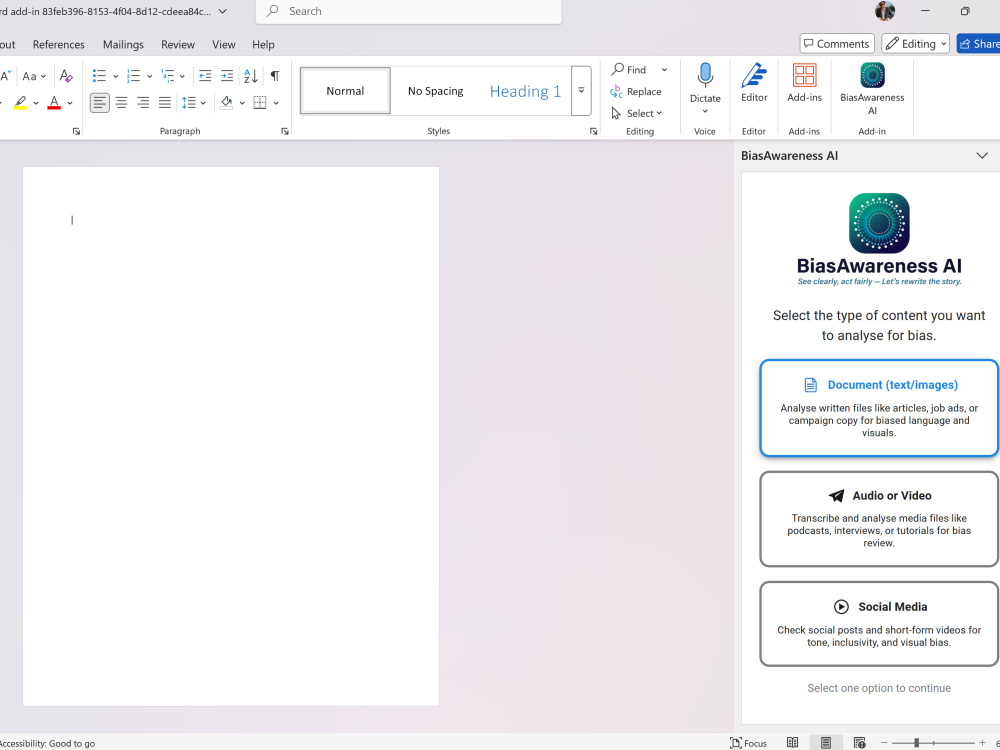Viewport: 1000px width, 750px height.
Task: Click the multilevel list icon
Action: coord(168,76)
